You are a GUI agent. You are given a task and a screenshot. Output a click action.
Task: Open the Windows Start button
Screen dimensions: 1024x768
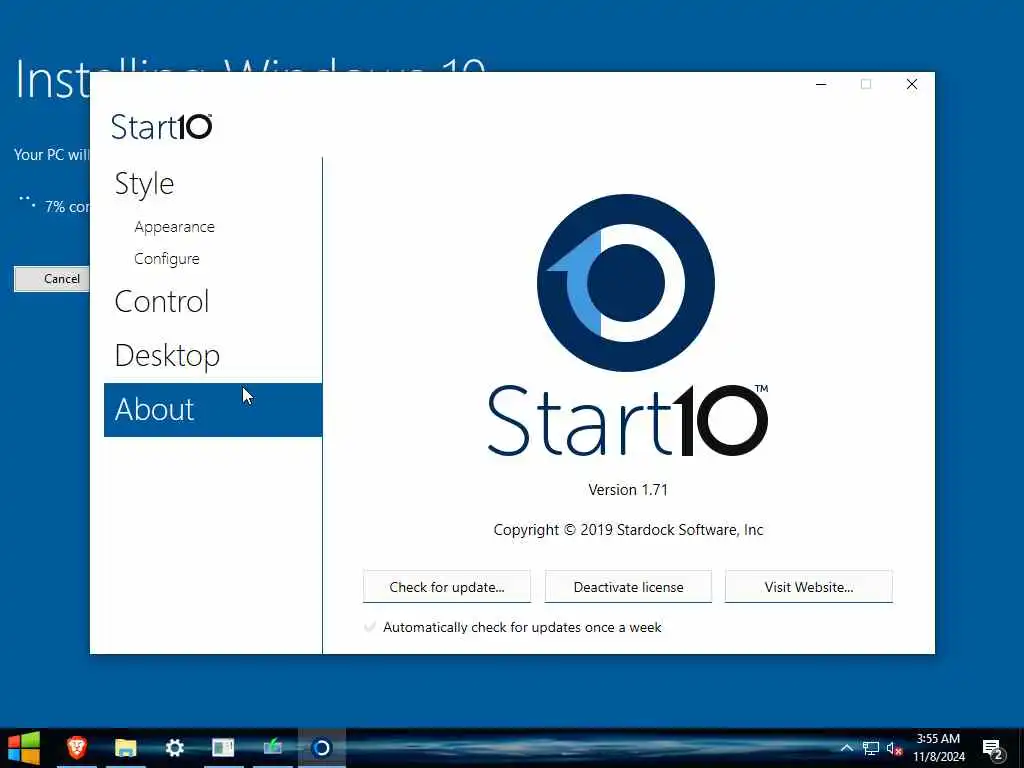click(x=24, y=748)
